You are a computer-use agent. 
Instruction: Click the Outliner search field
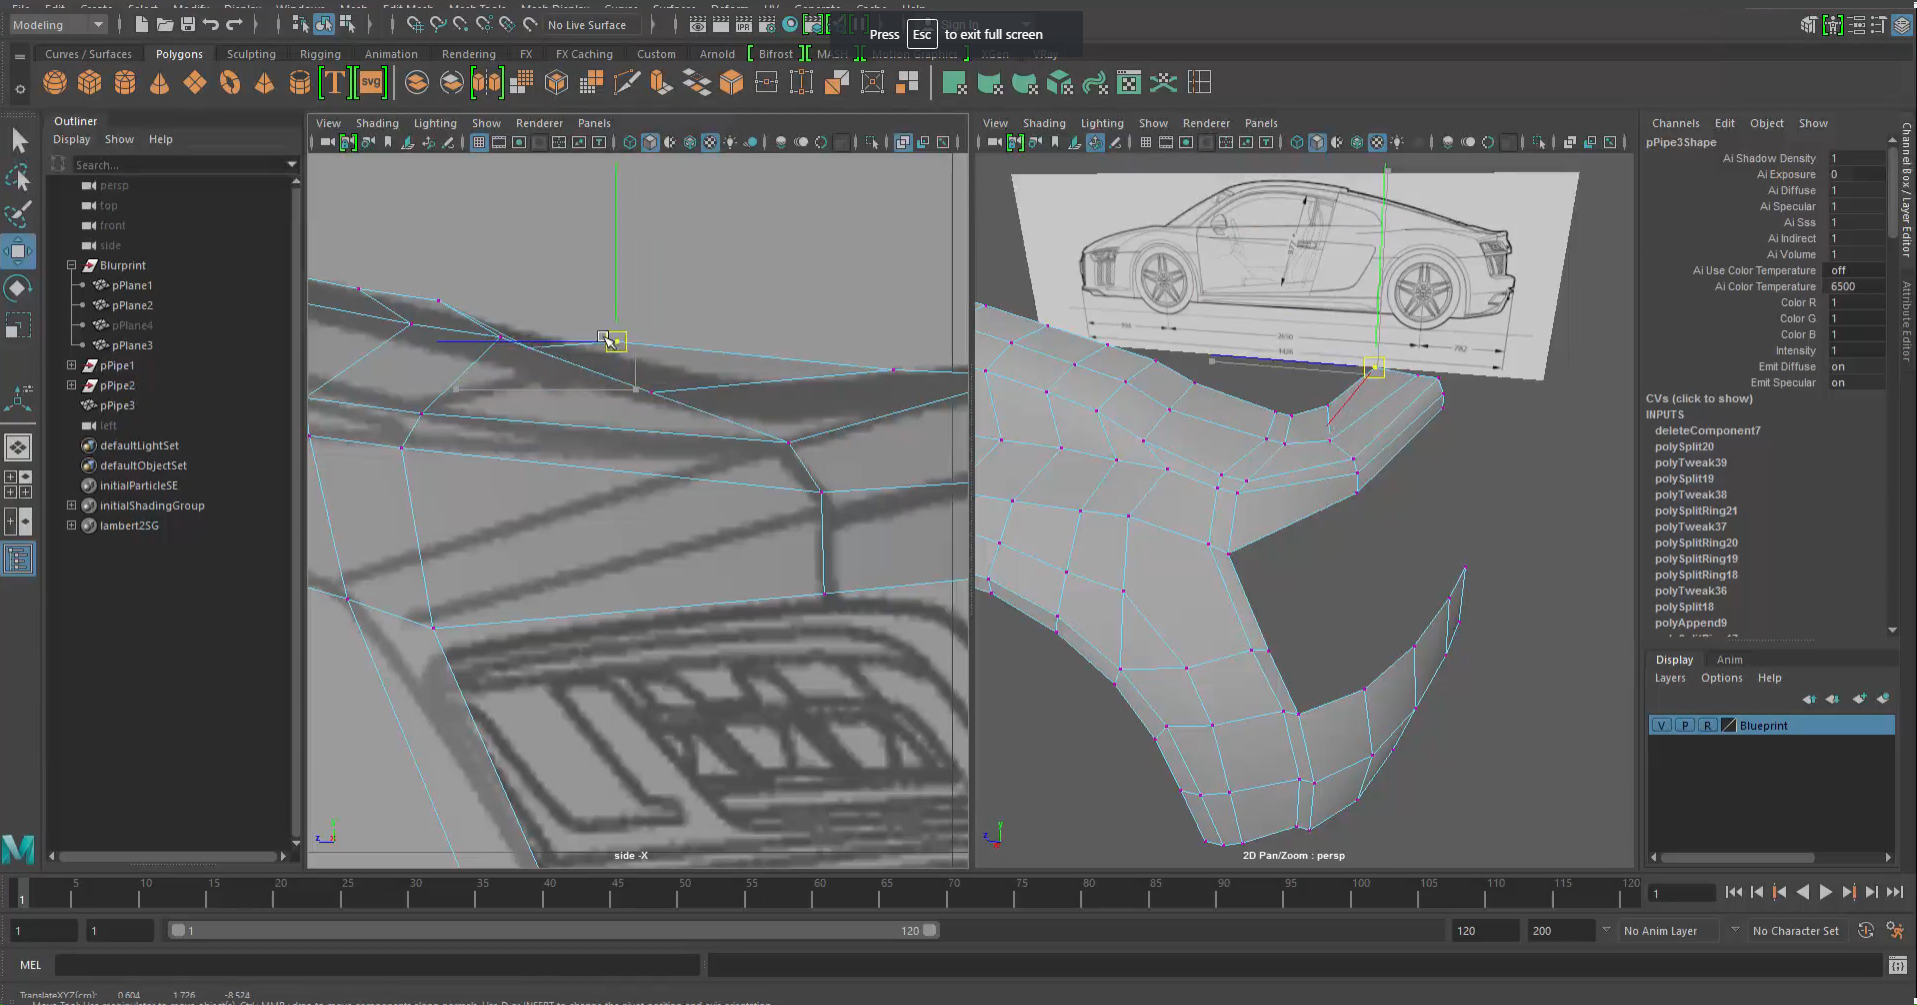[178, 165]
